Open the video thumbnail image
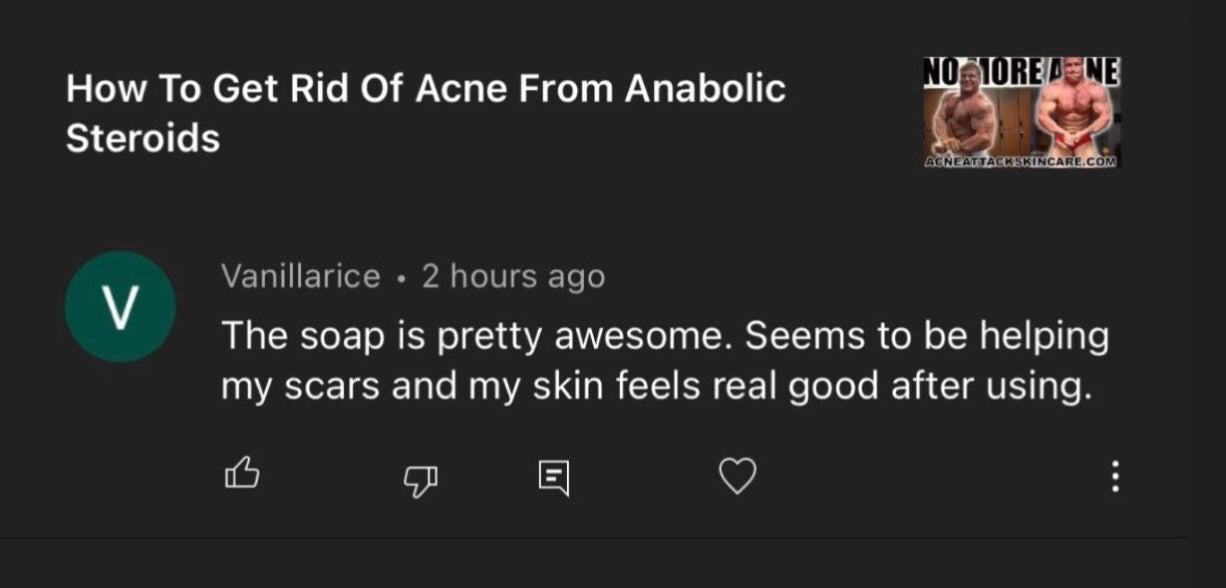The image size is (1226, 588). point(1021,113)
